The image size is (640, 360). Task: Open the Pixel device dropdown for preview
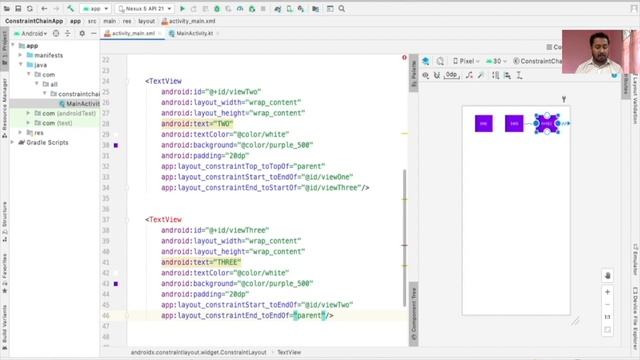466,61
